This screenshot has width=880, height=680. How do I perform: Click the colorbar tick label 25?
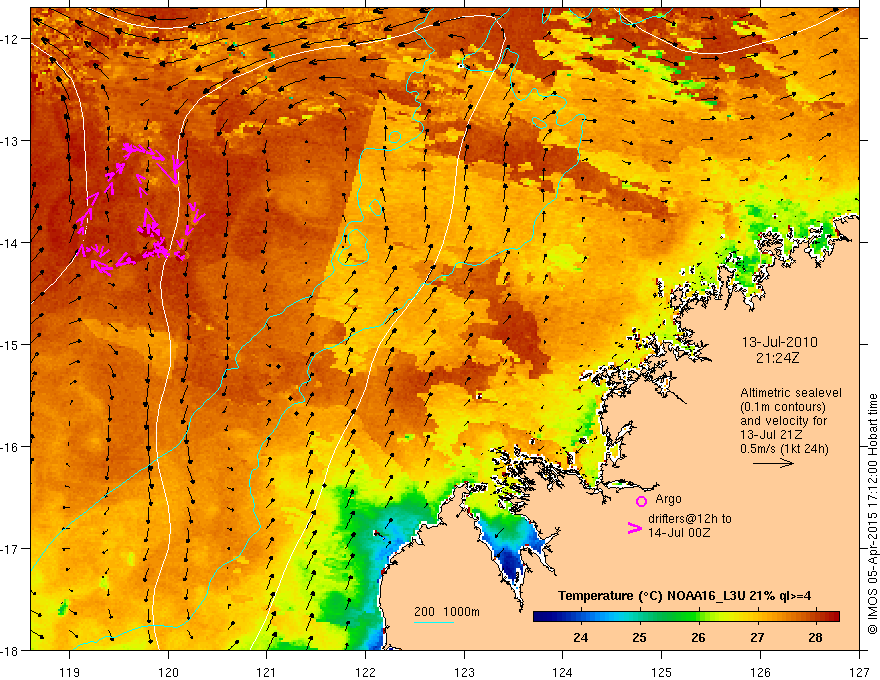point(639,638)
